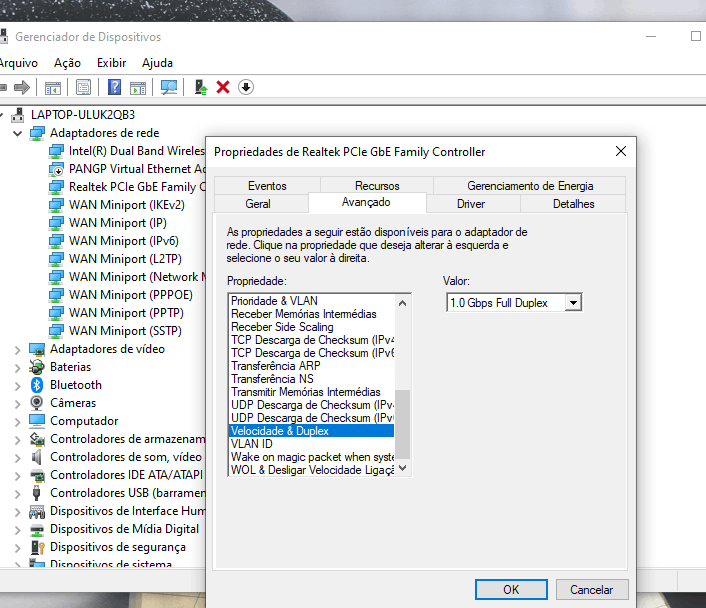Screen dimensions: 706x608
Task: Switch to the Gerenciamento de Energia tab
Action: 530,186
